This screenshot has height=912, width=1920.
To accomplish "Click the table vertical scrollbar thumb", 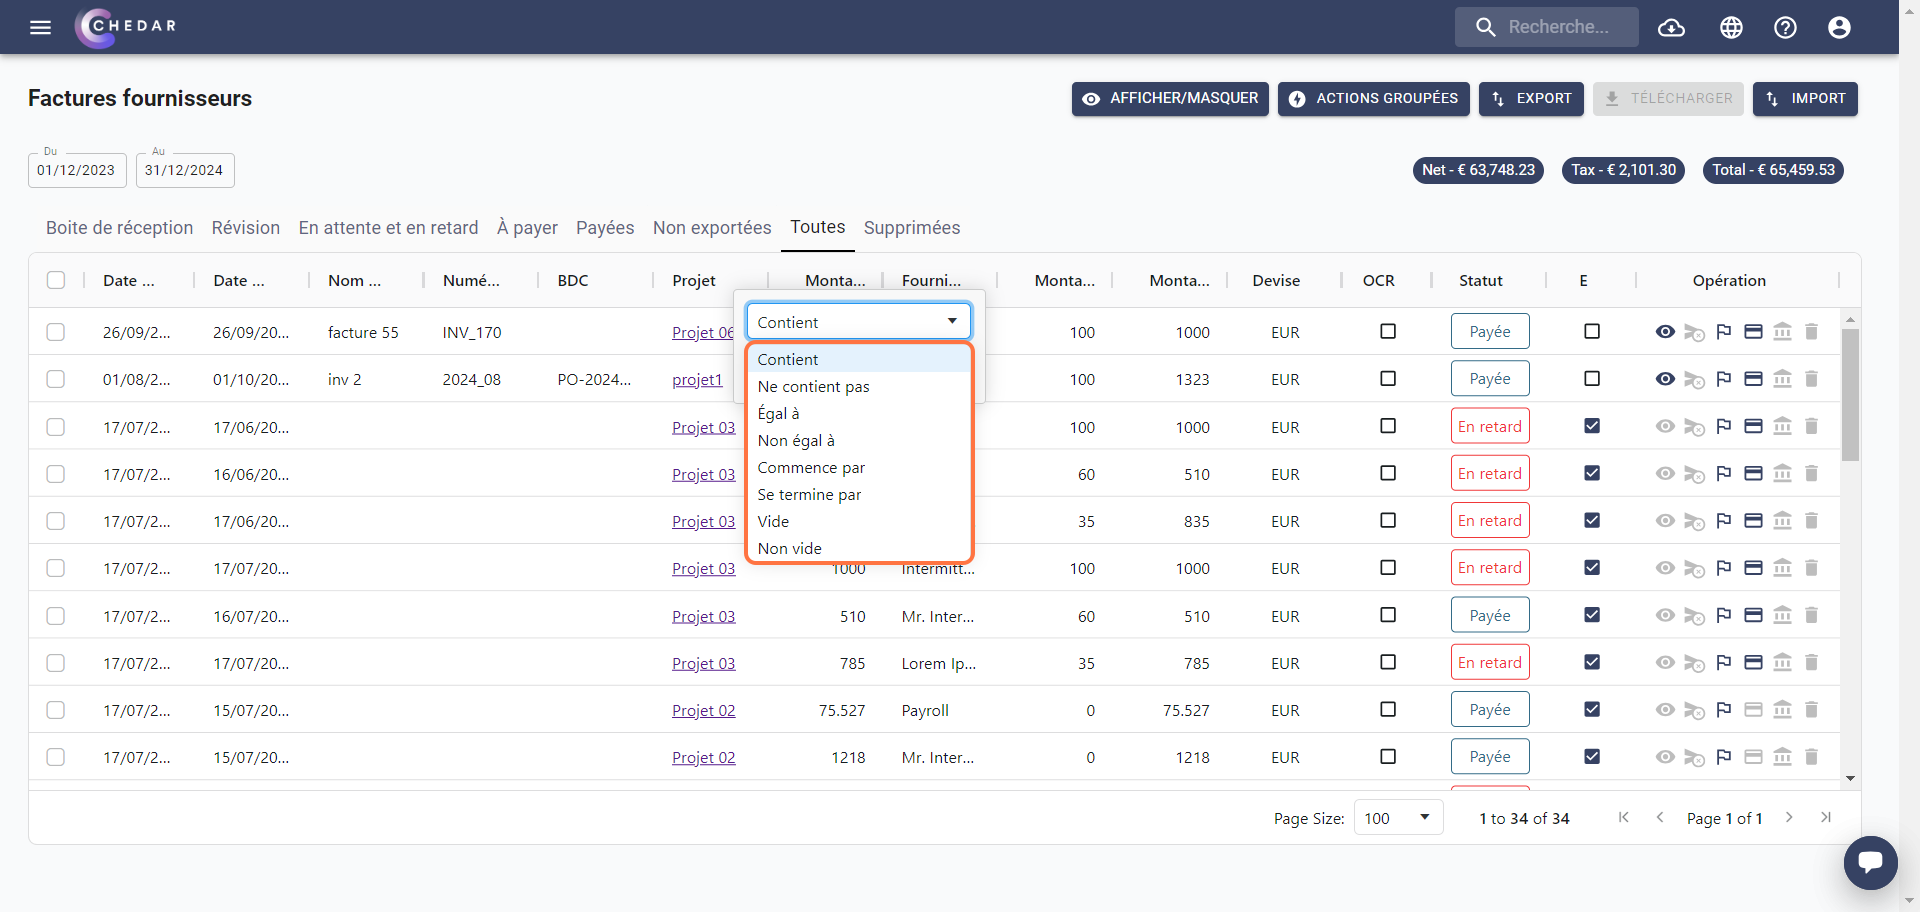I will coord(1850,395).
